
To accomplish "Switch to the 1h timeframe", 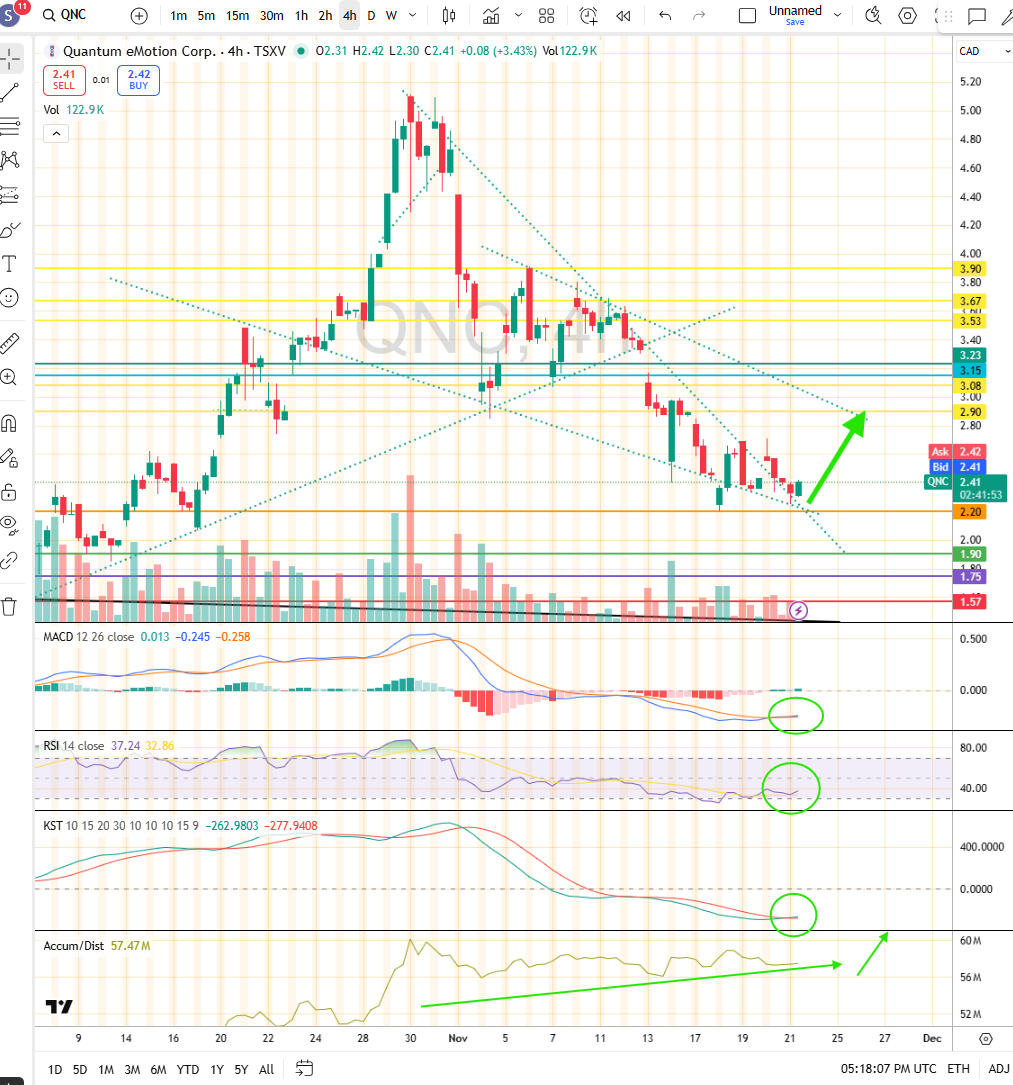I will point(301,16).
